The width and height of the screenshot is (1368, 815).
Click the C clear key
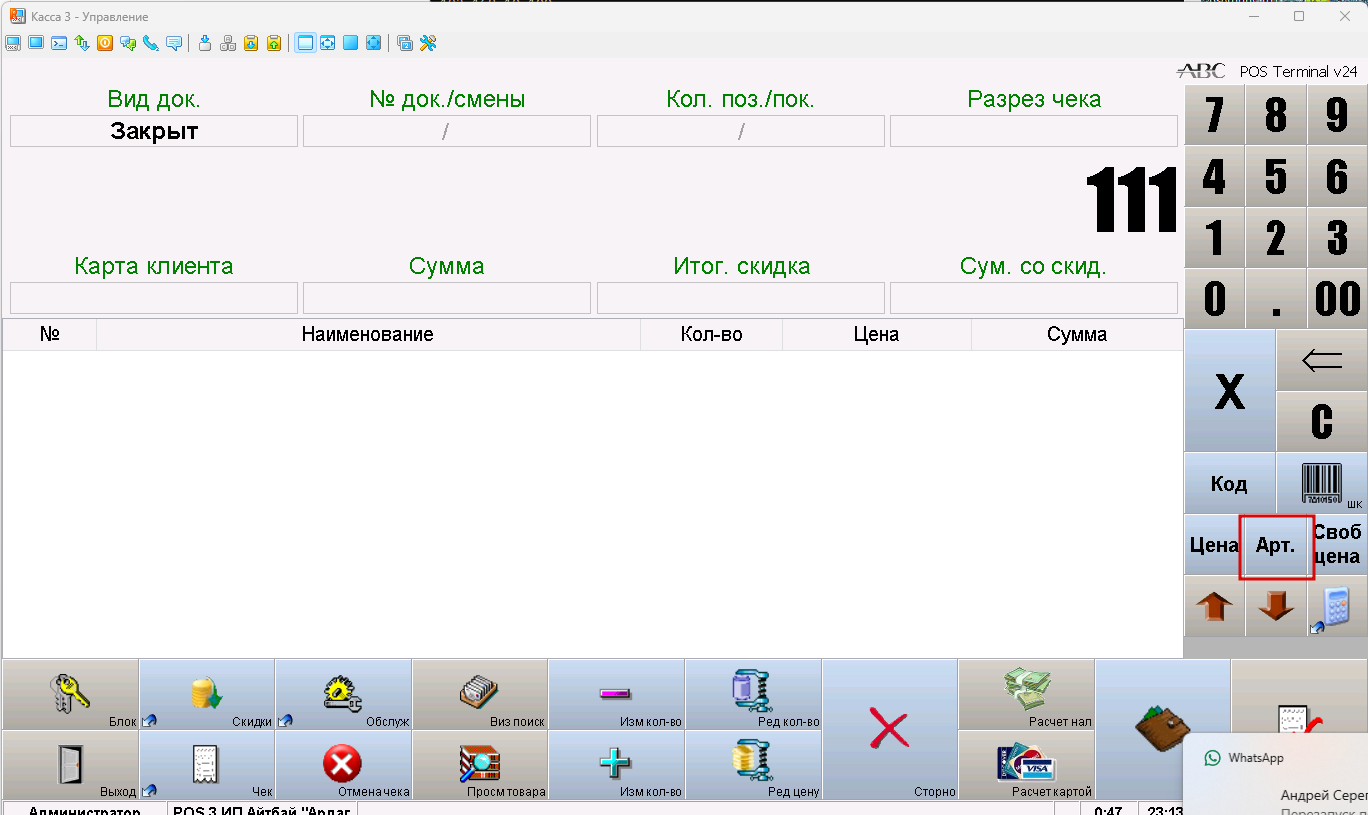coord(1322,422)
